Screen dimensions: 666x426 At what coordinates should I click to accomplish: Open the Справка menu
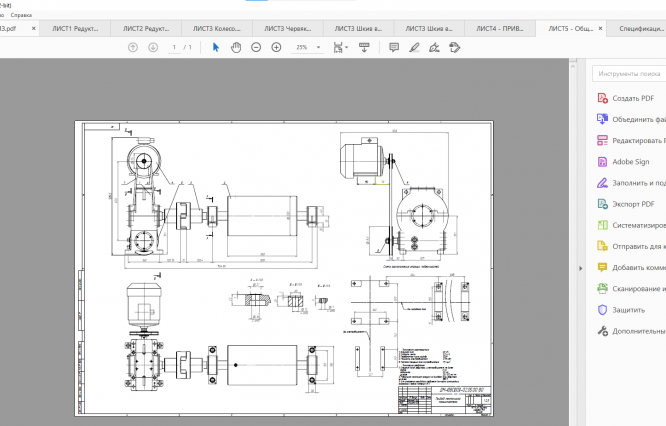(21, 15)
